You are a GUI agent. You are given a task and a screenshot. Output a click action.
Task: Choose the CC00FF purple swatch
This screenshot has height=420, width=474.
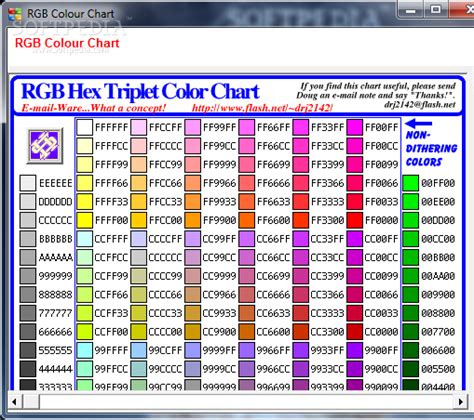[x=355, y=239]
